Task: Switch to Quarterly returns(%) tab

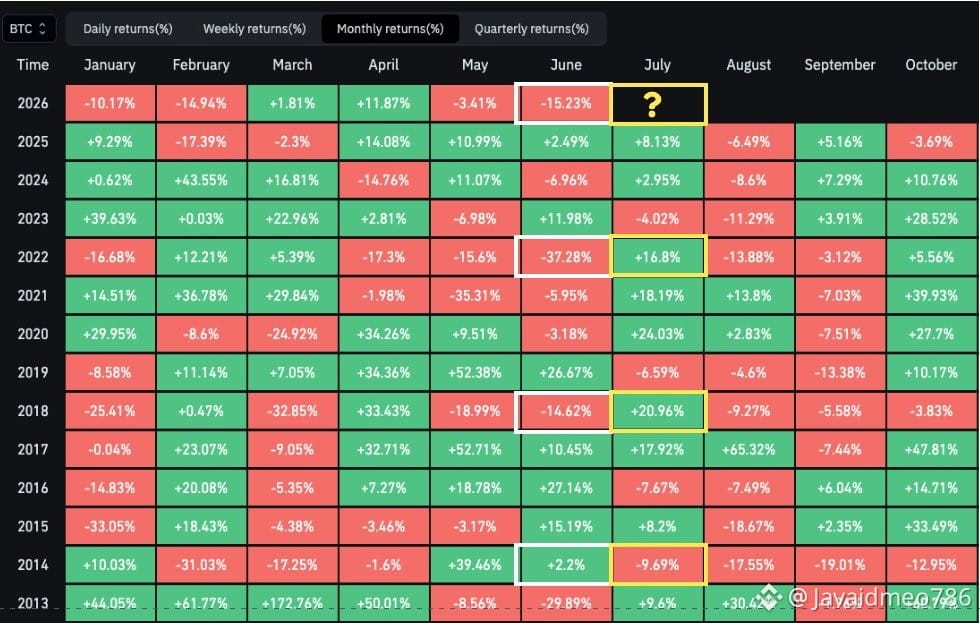Action: (531, 29)
